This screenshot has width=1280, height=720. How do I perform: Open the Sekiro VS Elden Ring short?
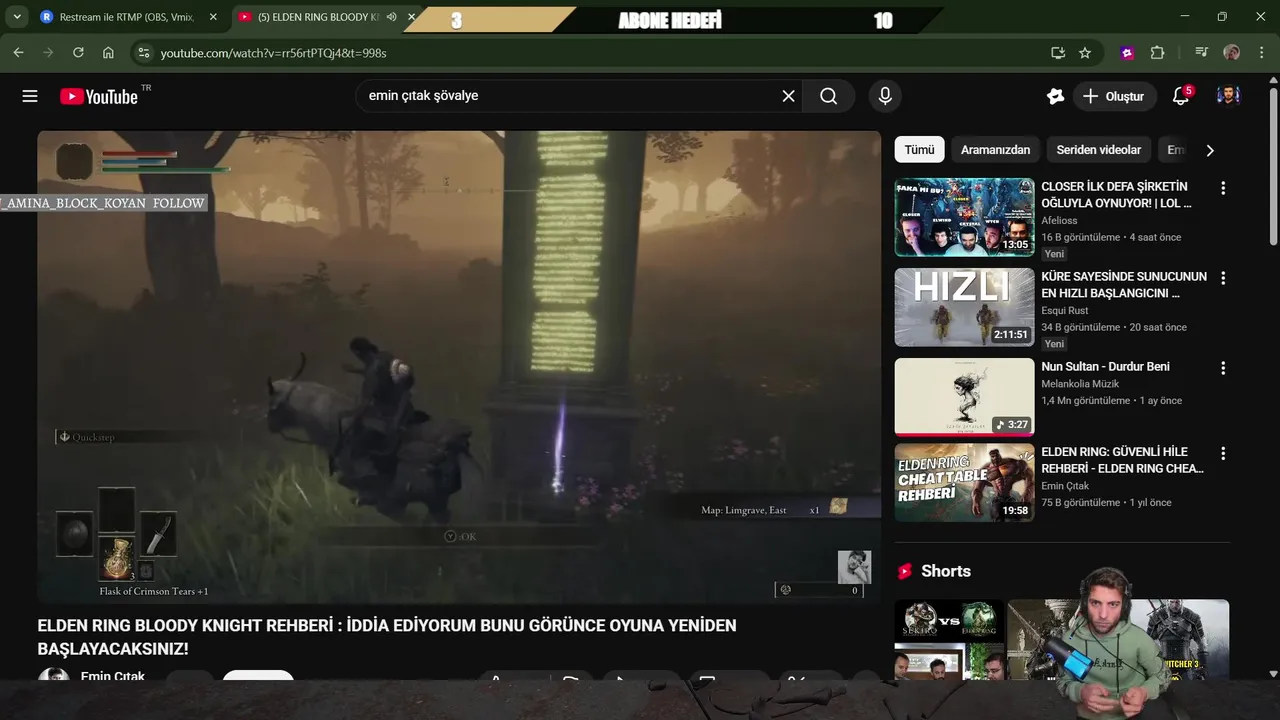tap(948, 639)
